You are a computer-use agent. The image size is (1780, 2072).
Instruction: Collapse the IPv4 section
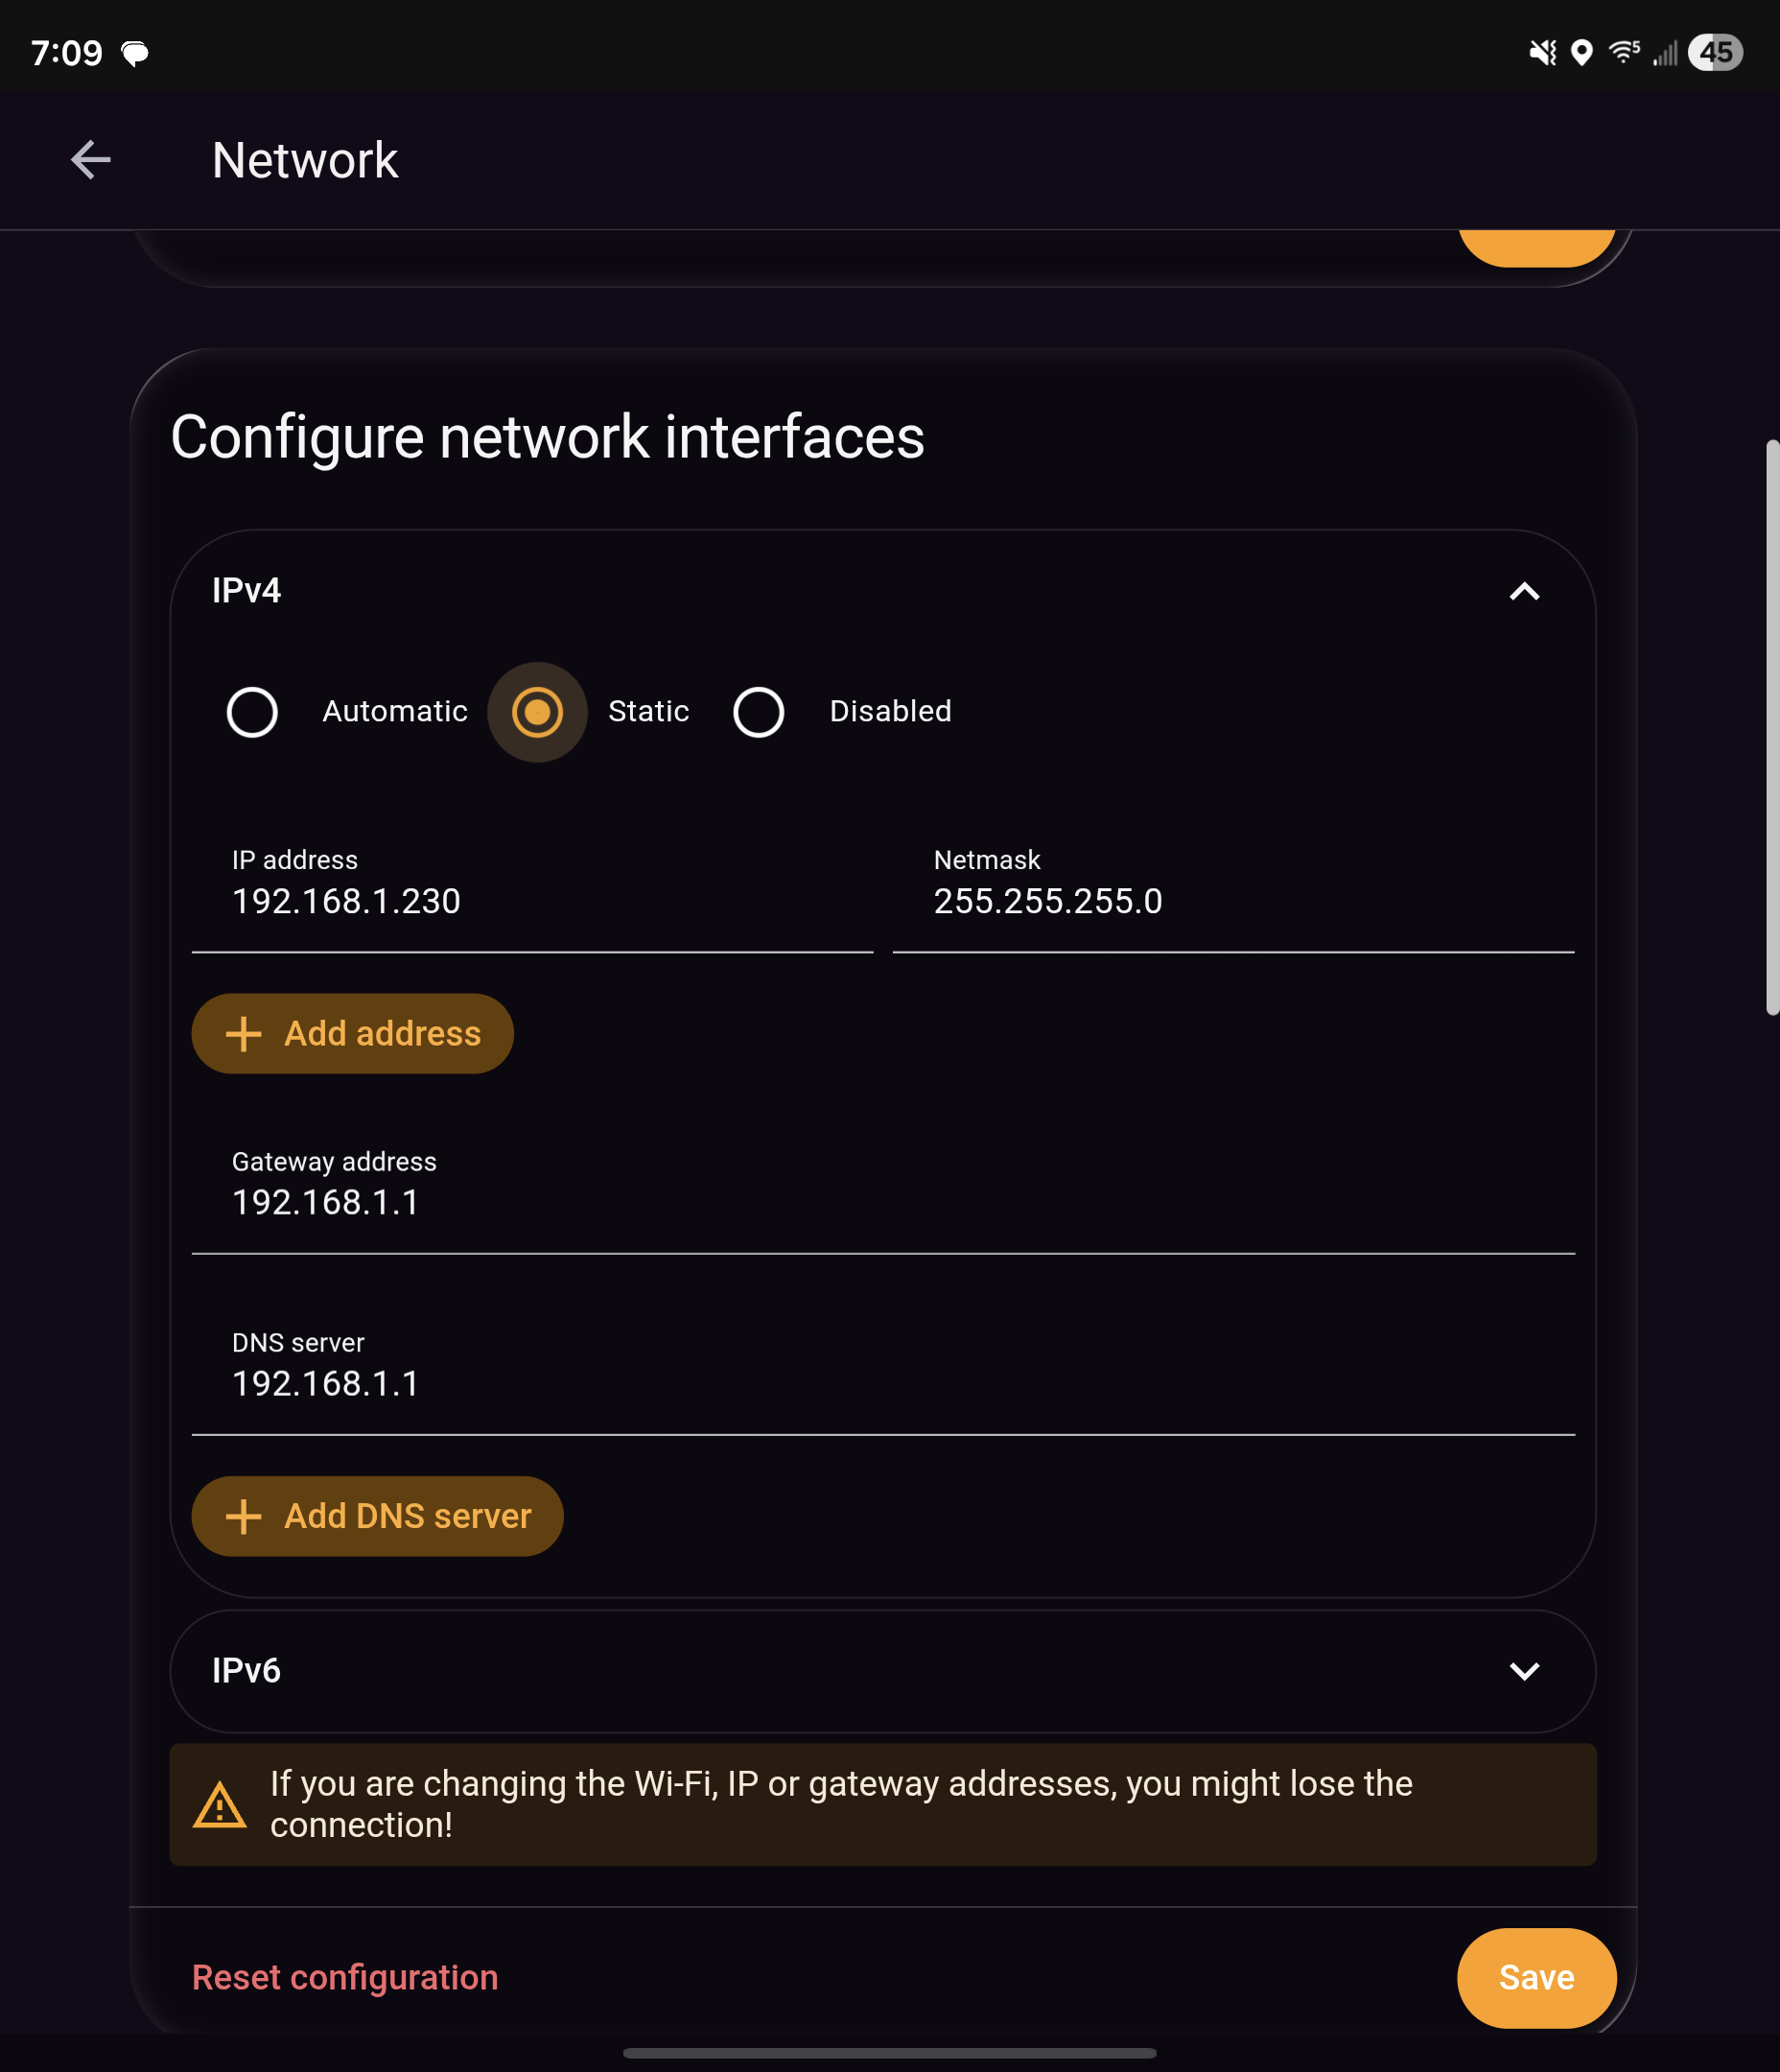click(1524, 591)
